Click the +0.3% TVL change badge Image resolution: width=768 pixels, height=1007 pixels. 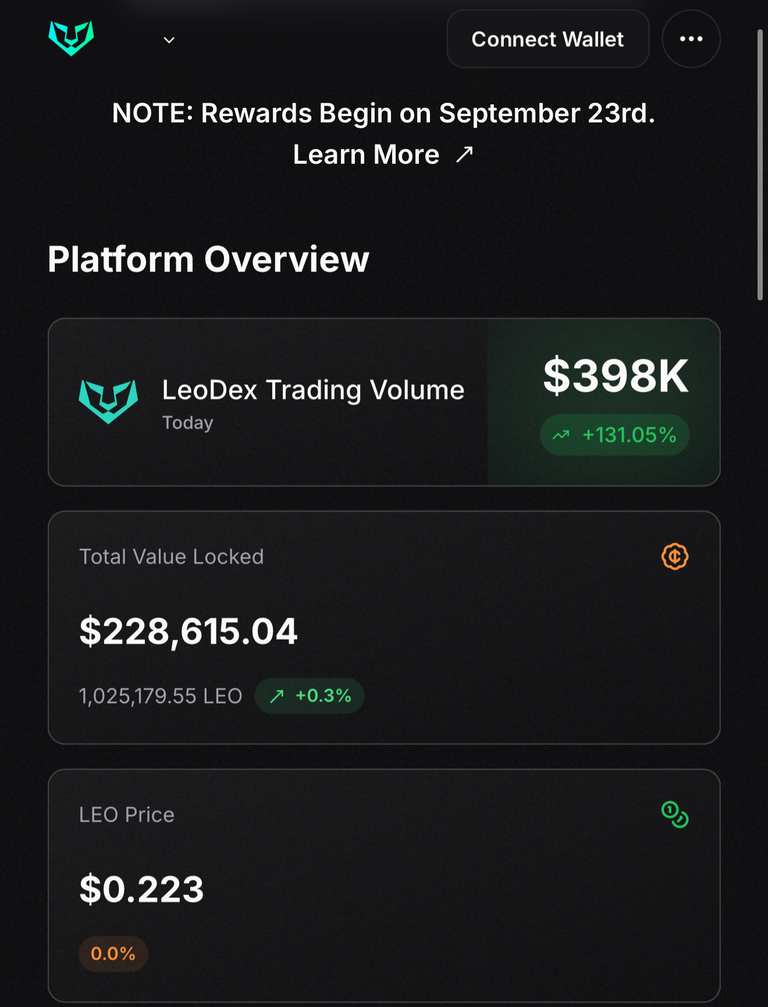310,696
